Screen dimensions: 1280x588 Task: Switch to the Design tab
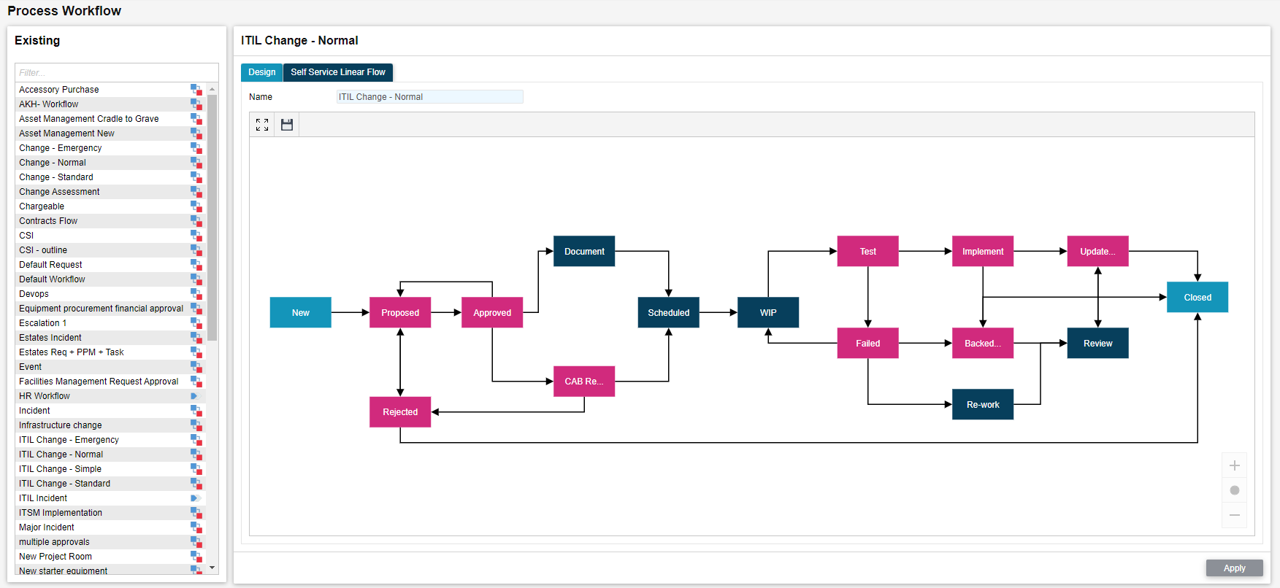pyautogui.click(x=262, y=72)
